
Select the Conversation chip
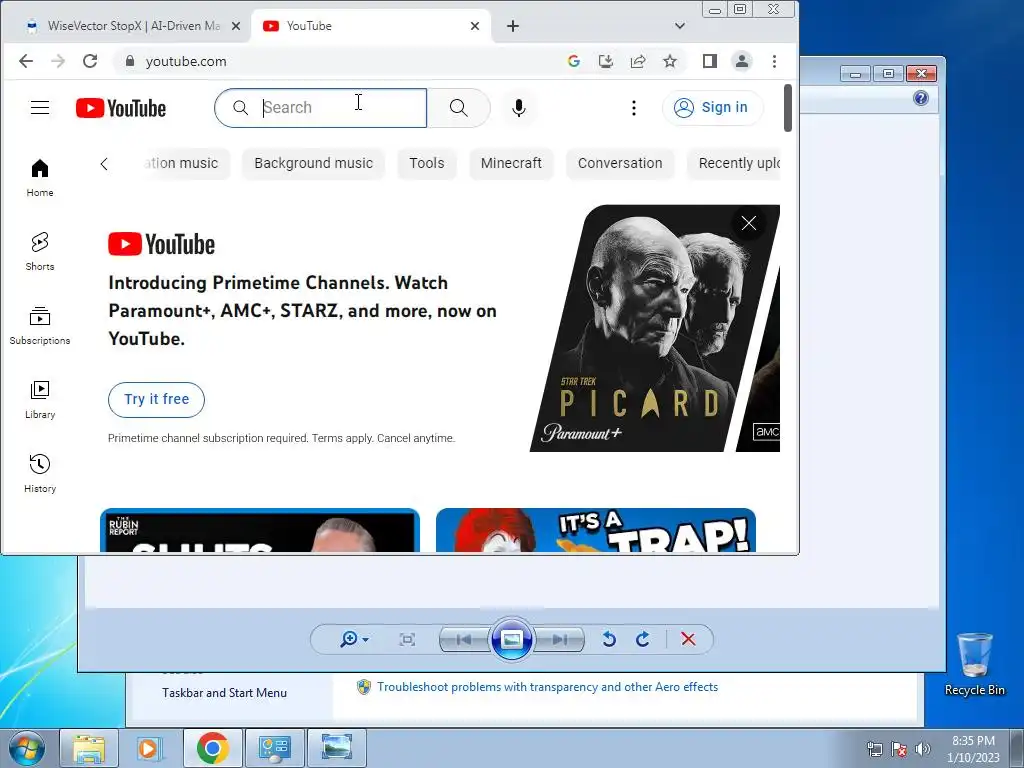[620, 163]
